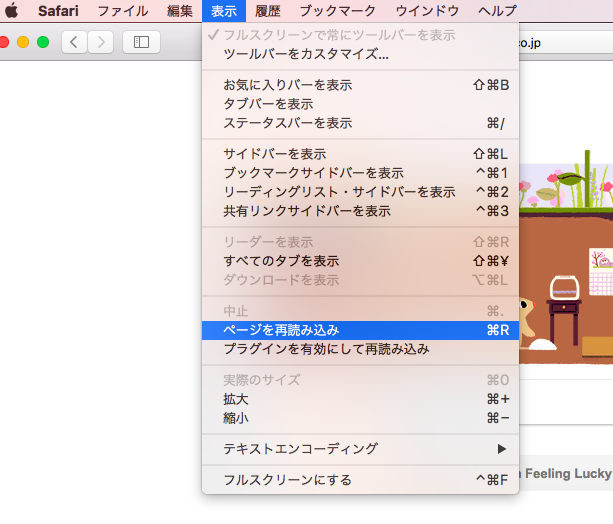Image resolution: width=613 pixels, height=524 pixels.
Task: Close the open 表示 menu
Action: (224, 11)
